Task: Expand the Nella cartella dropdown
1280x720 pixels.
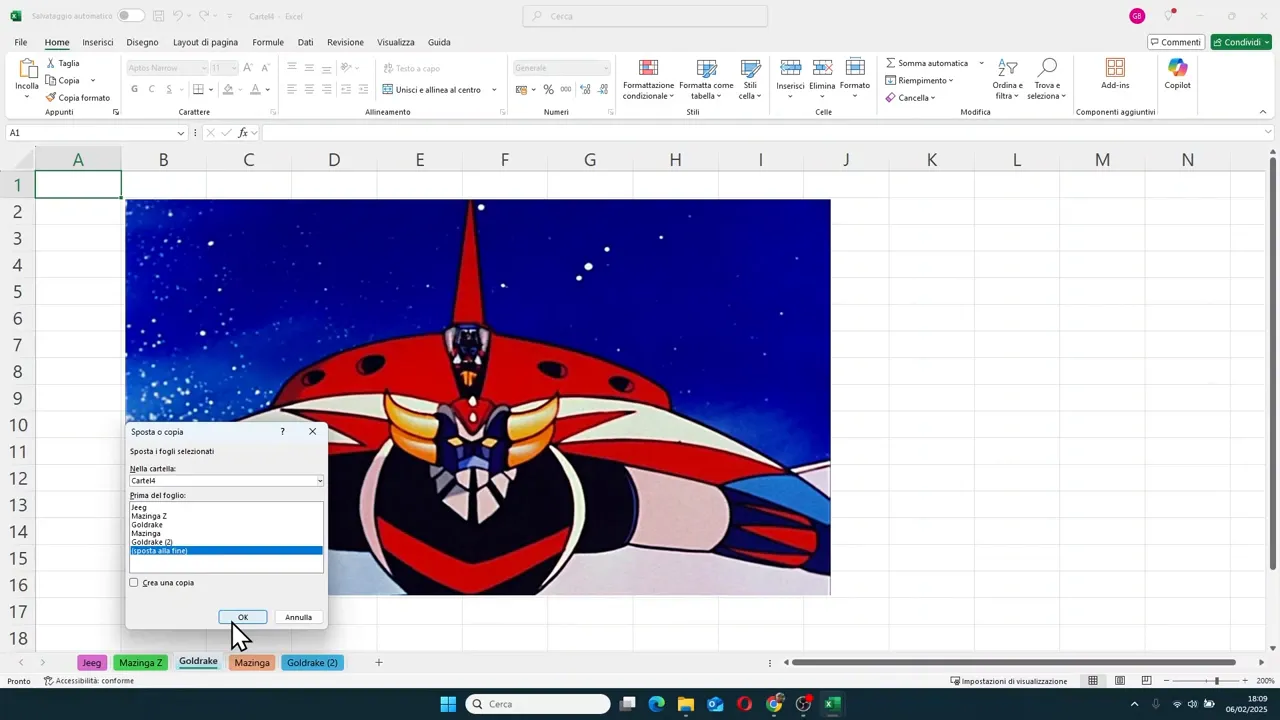Action: point(320,481)
